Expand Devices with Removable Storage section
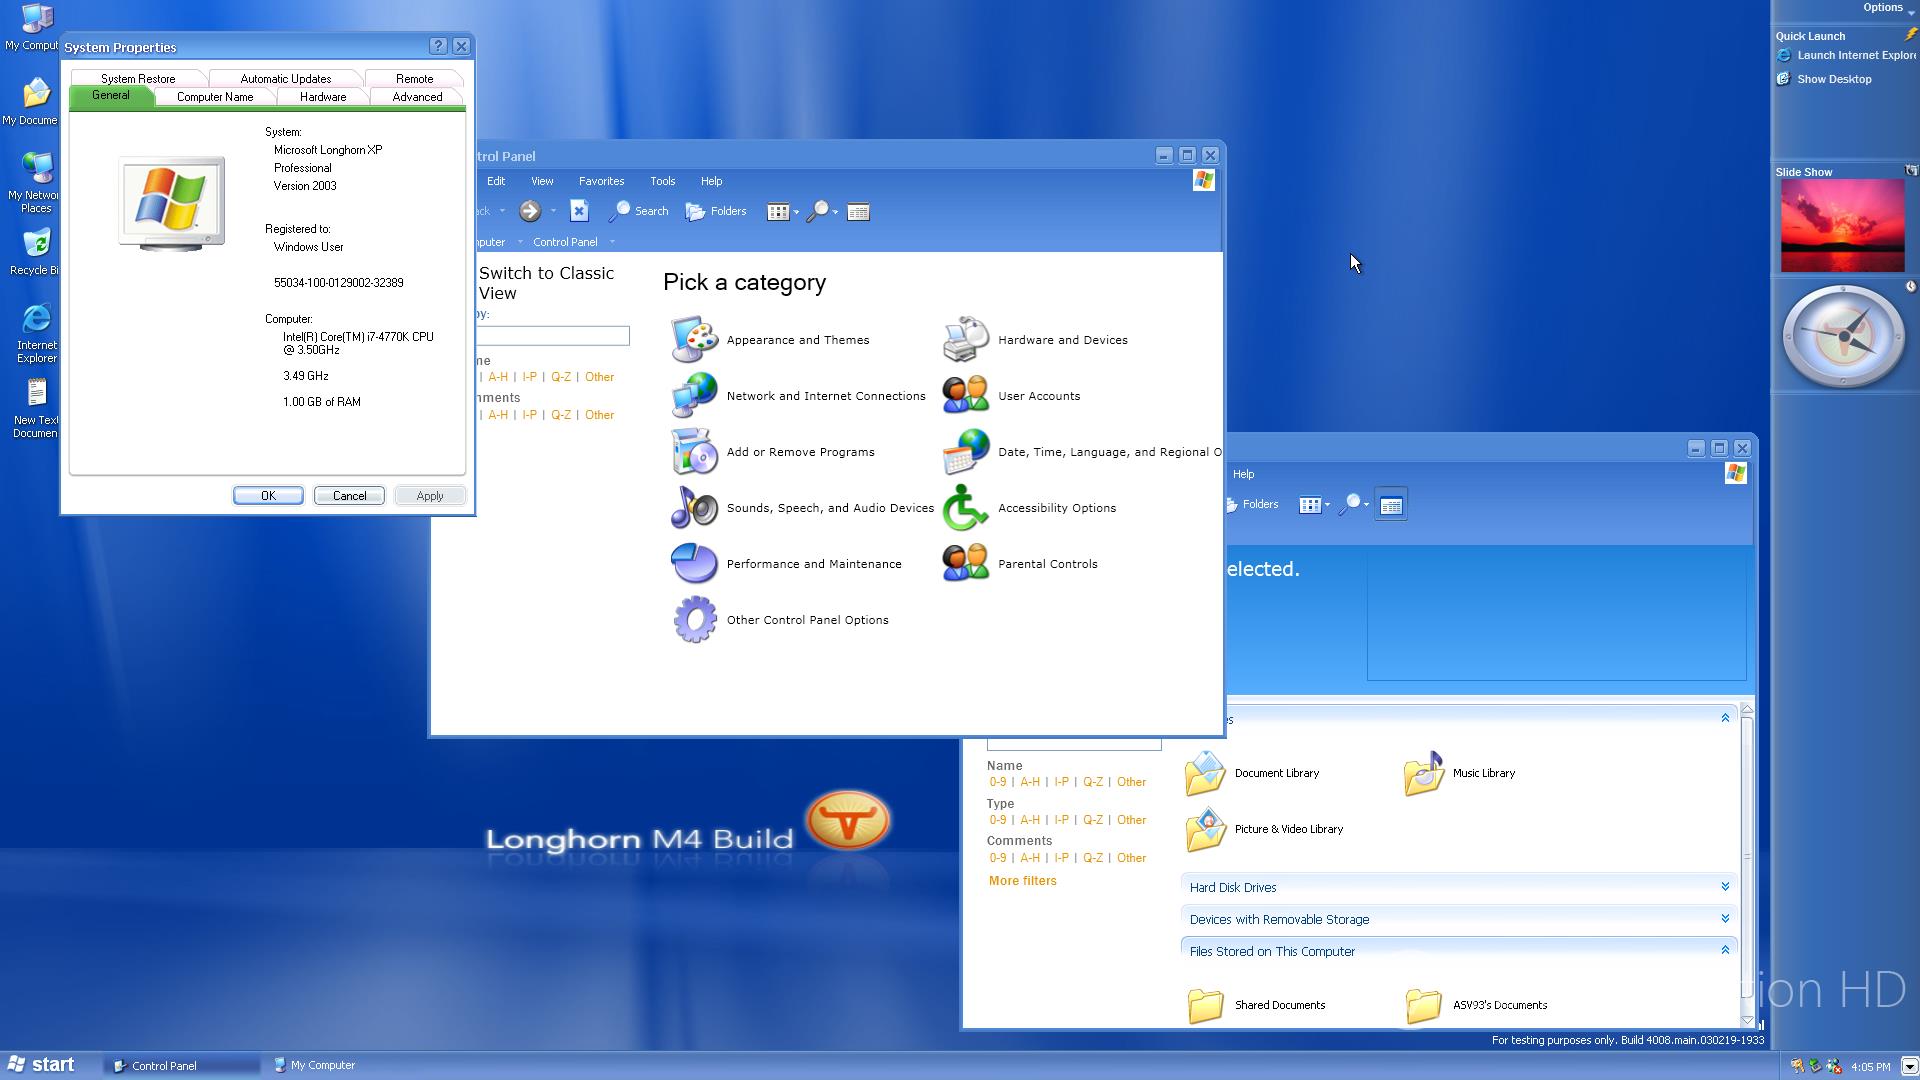 1724,919
